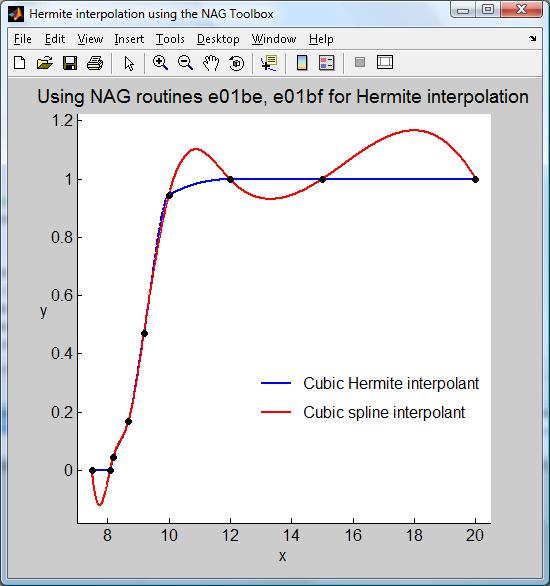Open the File menu
The width and height of the screenshot is (550, 586).
click(22, 39)
